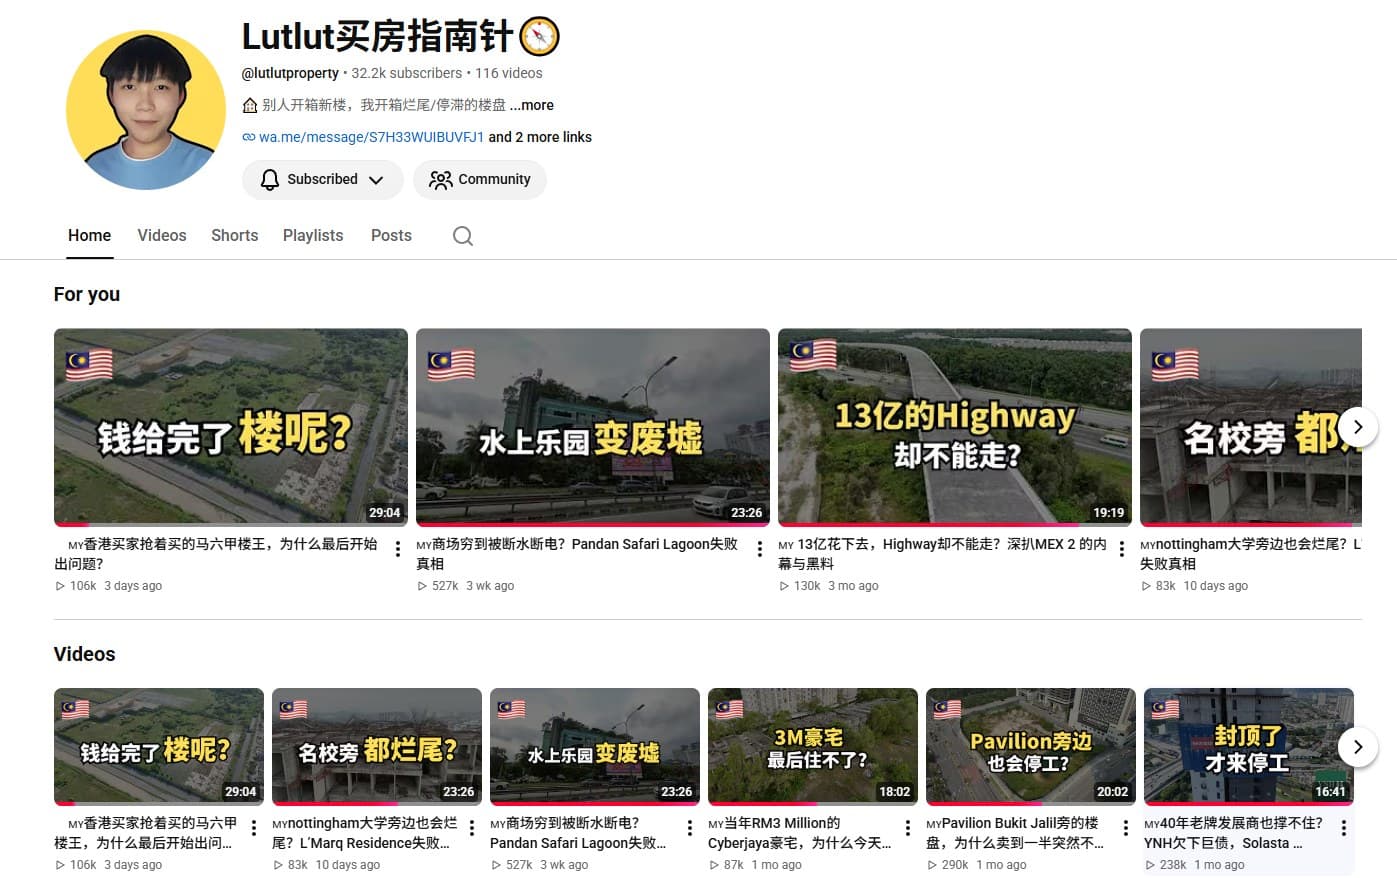Open the Playlists tab
Viewport: 1397px width, 878px height.
click(x=313, y=236)
